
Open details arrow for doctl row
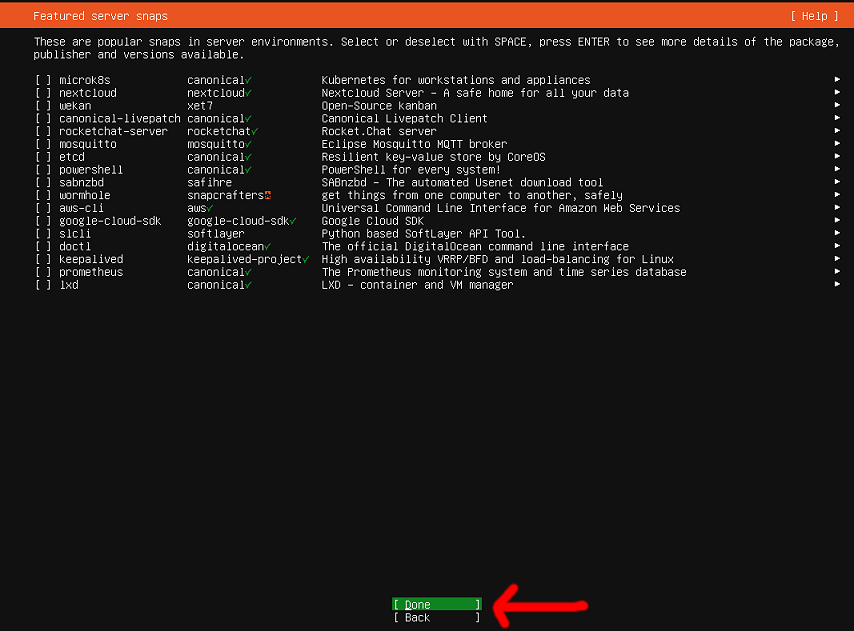[x=837, y=246]
